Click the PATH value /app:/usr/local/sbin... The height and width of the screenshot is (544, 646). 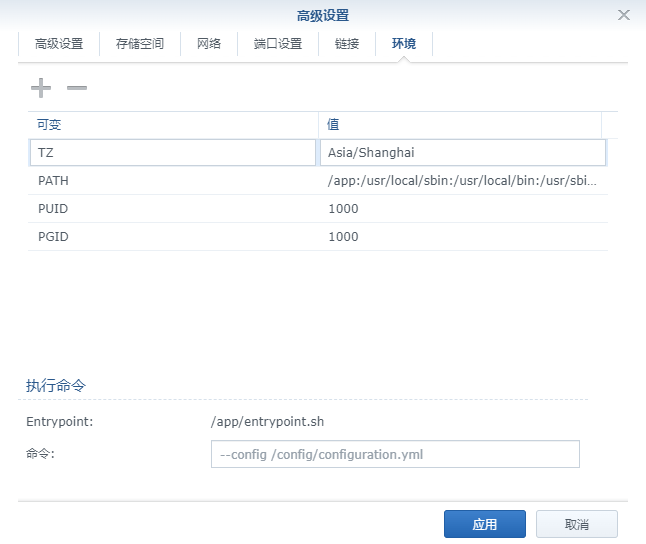click(462, 181)
